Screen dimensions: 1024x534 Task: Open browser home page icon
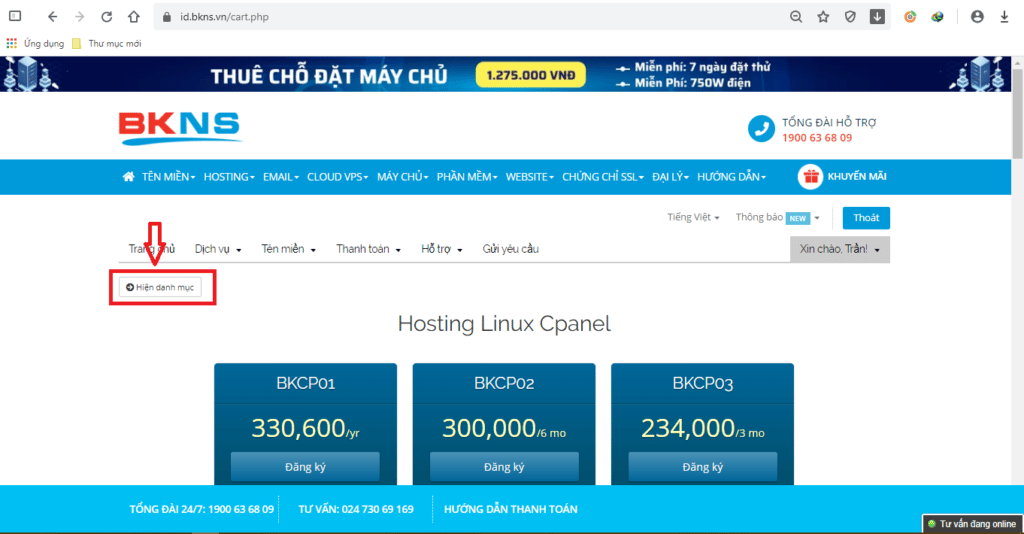[x=133, y=17]
